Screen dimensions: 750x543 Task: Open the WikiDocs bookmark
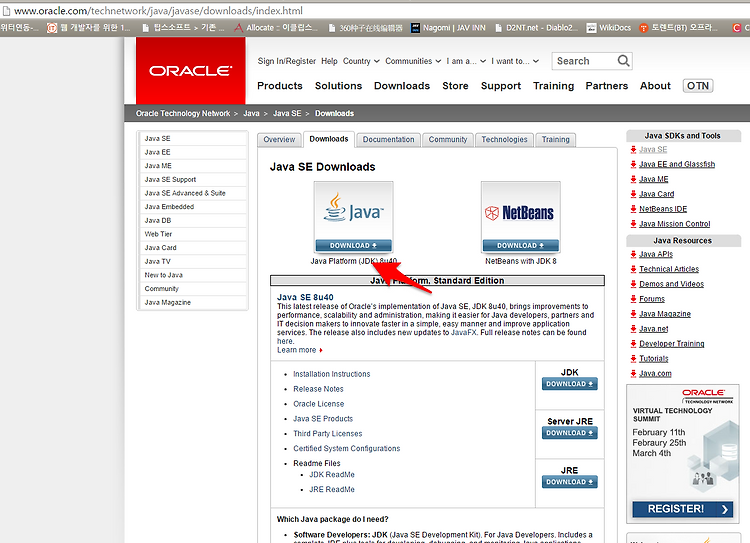coord(609,28)
